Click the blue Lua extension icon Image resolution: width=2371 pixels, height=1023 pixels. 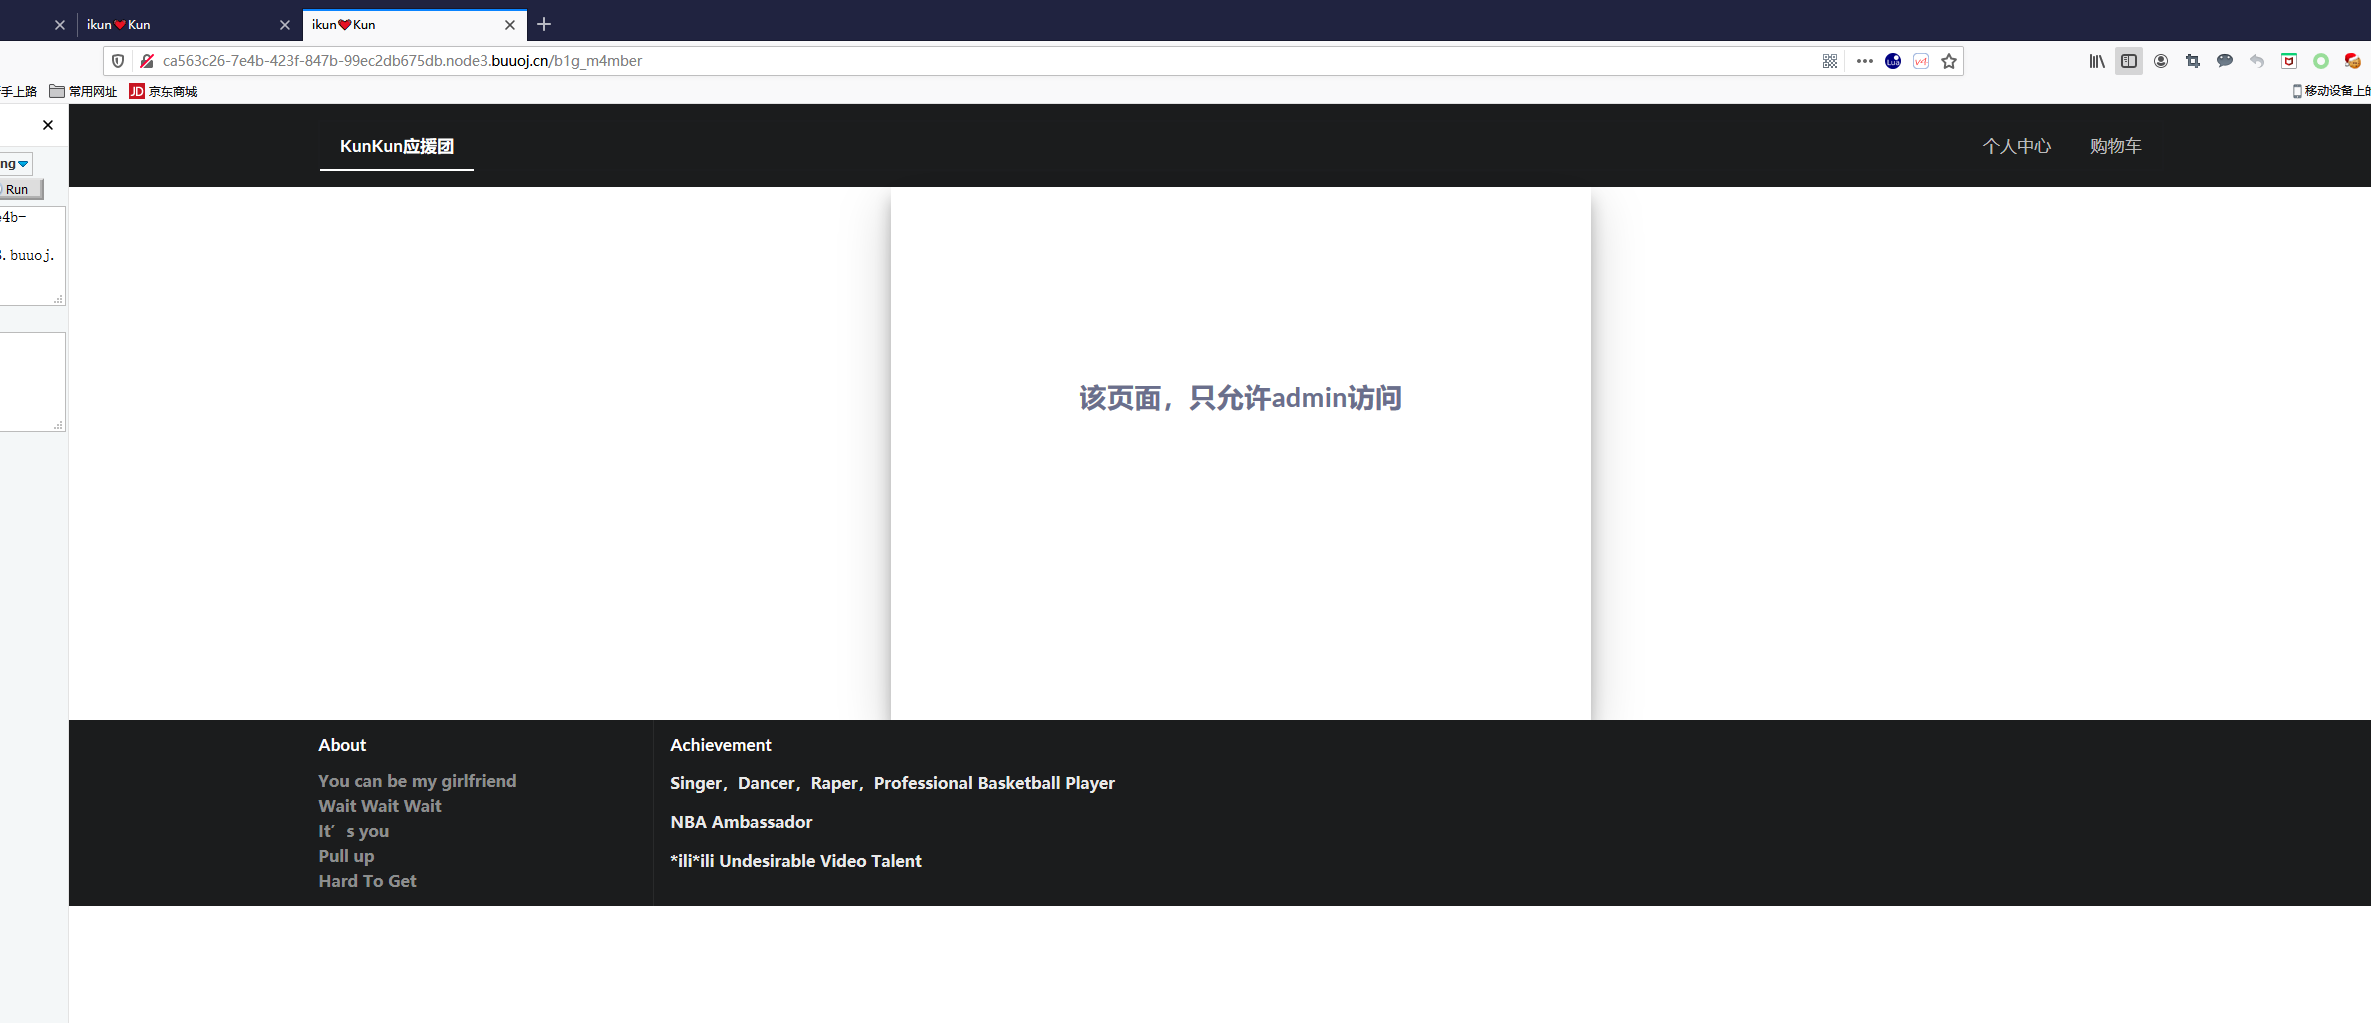coord(1893,61)
